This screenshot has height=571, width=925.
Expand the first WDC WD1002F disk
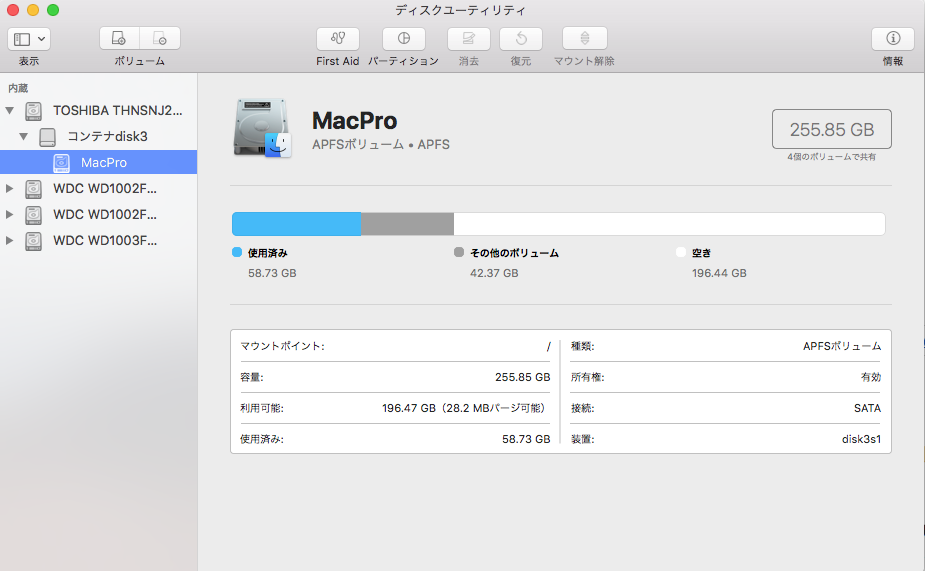(11, 188)
